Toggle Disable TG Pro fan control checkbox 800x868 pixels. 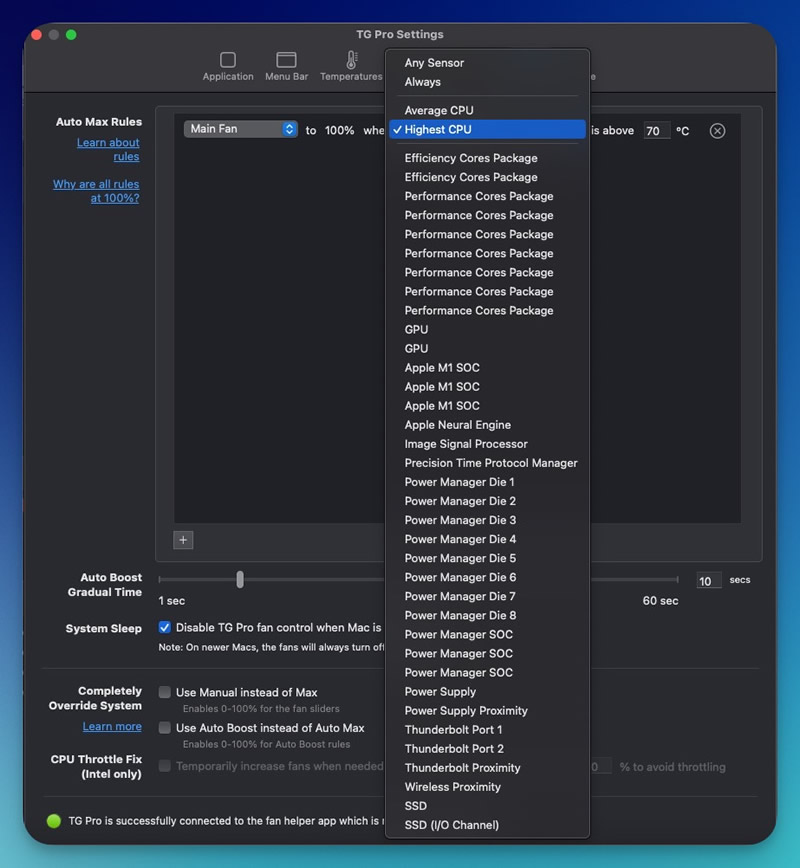click(x=164, y=627)
